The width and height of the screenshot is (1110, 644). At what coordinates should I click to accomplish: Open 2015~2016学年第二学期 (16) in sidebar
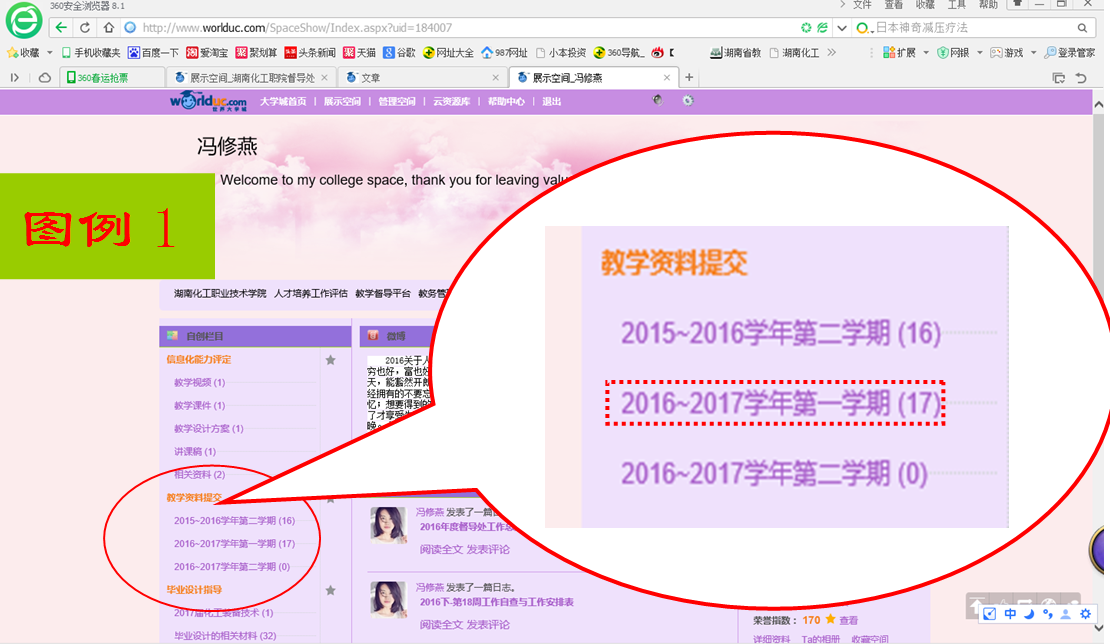[x=234, y=520]
